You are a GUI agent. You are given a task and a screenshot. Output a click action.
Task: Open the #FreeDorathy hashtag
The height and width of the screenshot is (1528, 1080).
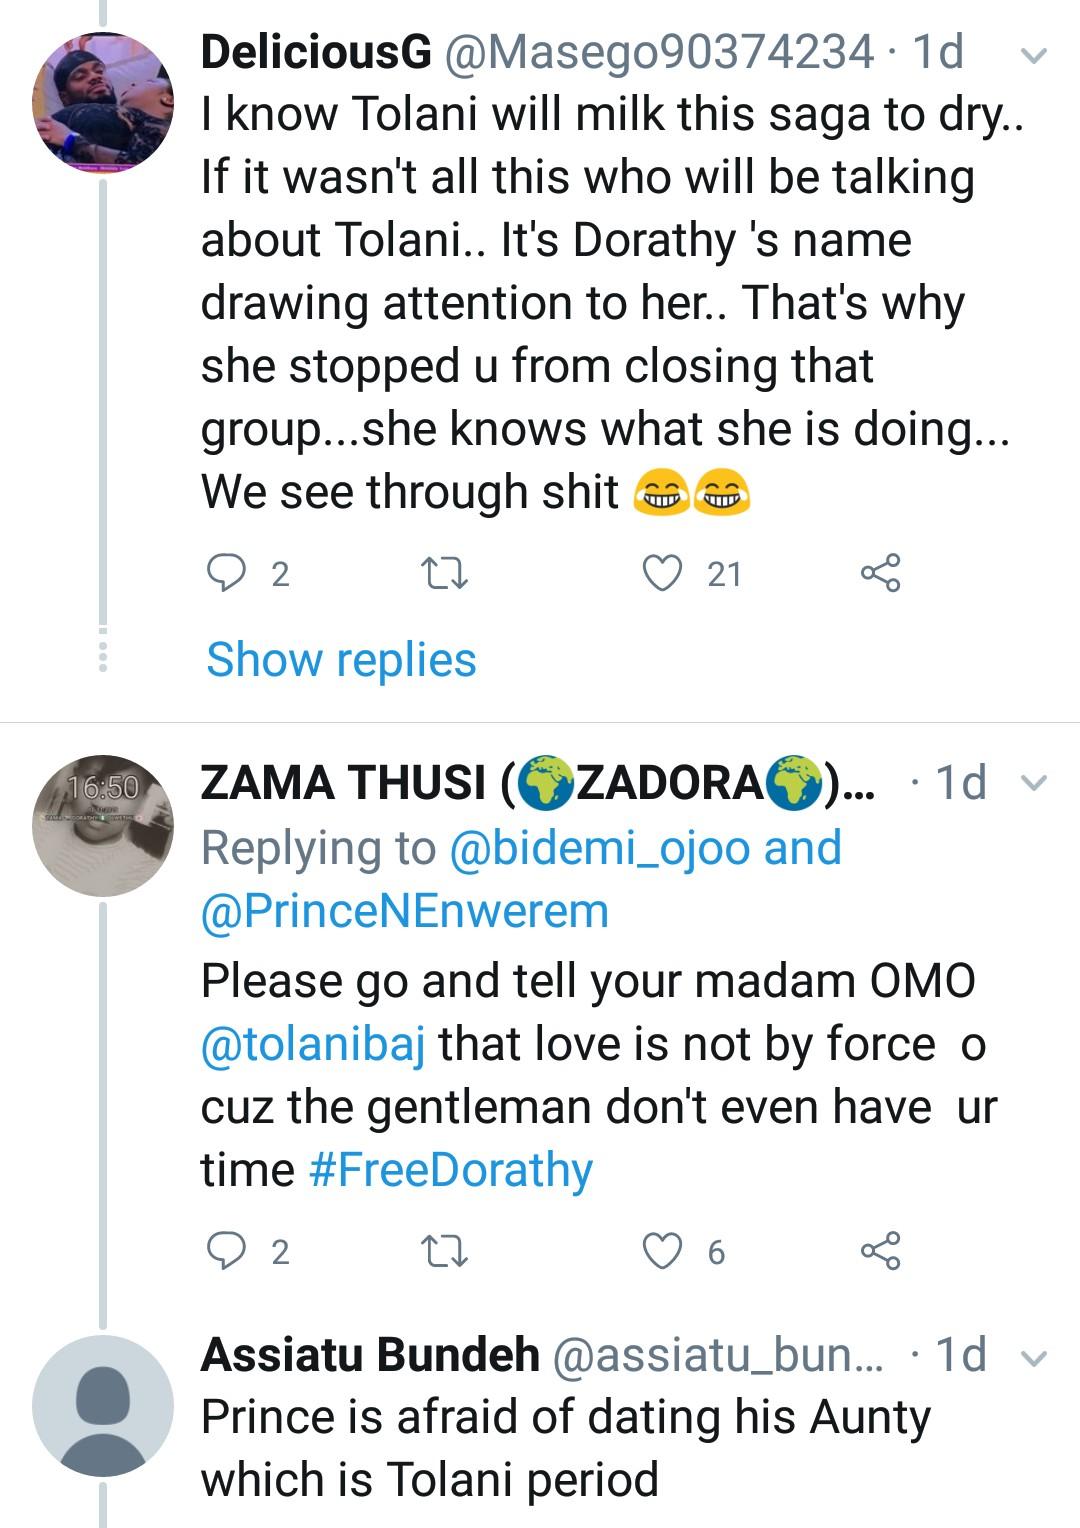point(451,1170)
